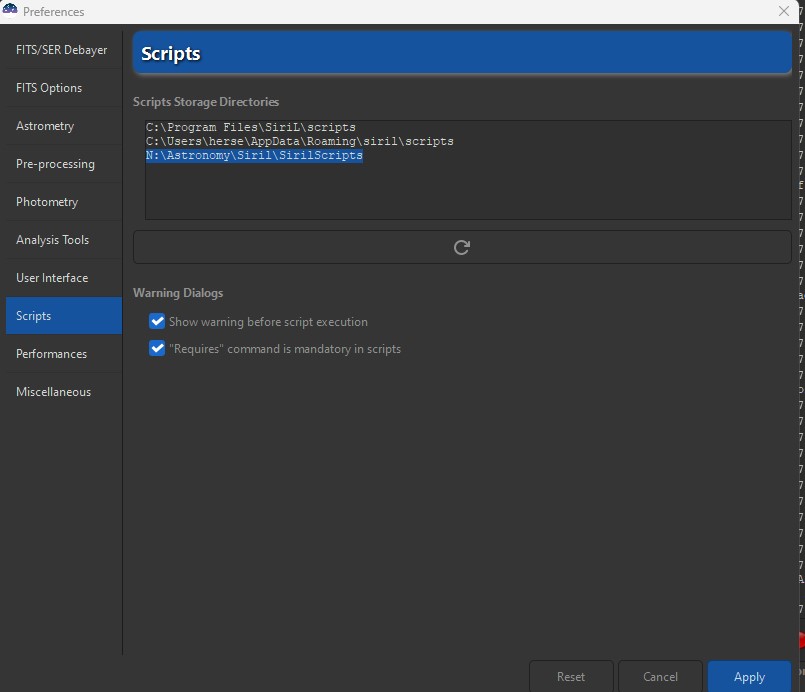Toggle "Requires" command is mandatory checkbox
This screenshot has height=692, width=805.
157,348
